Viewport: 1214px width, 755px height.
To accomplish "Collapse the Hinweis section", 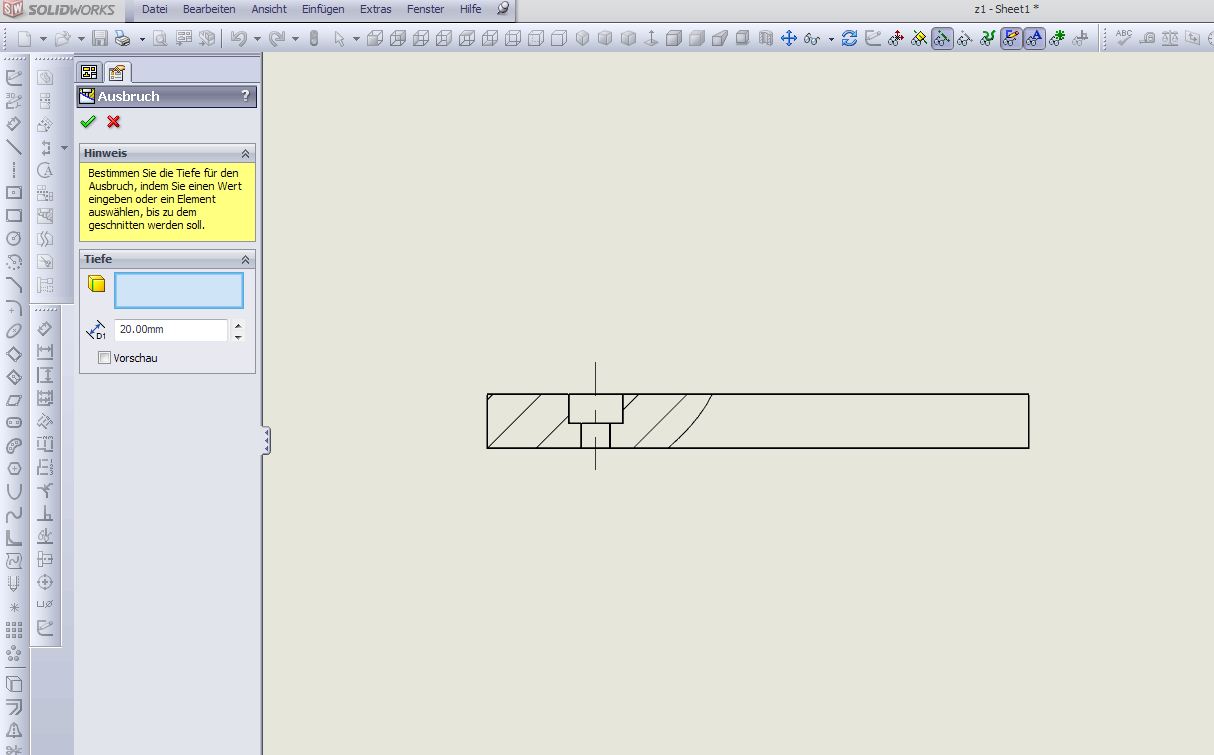I will click(x=245, y=153).
